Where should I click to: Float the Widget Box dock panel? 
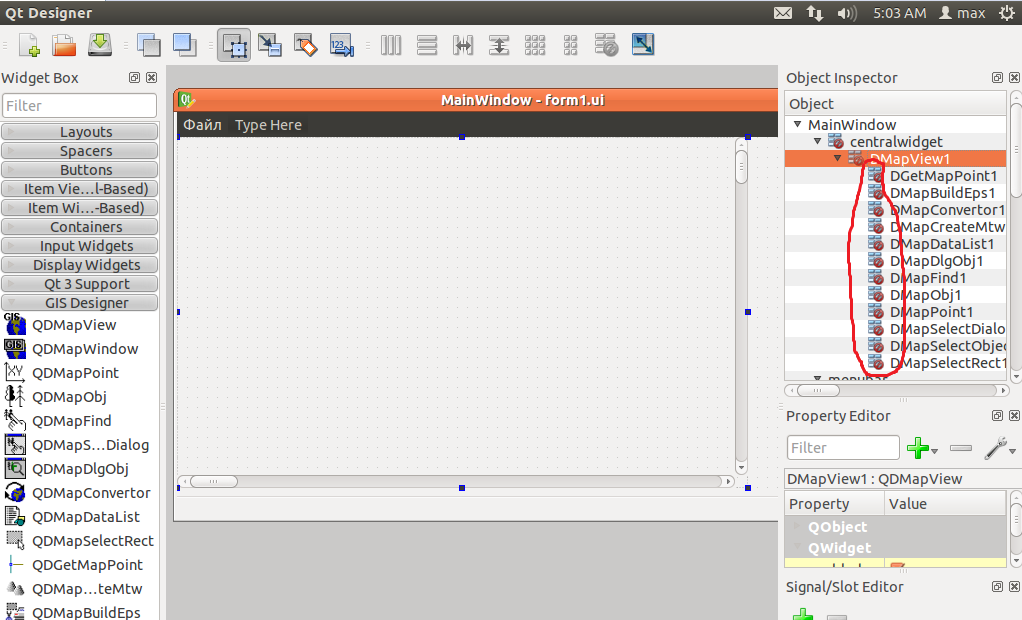coord(134,78)
